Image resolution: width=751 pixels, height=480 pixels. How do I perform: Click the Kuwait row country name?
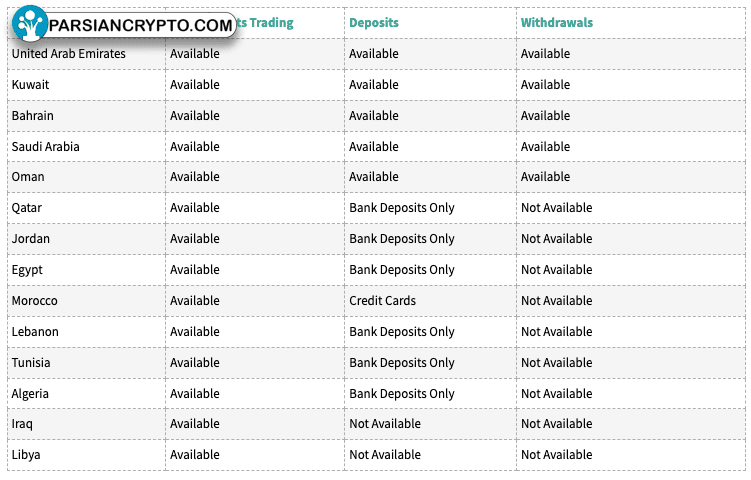30,85
